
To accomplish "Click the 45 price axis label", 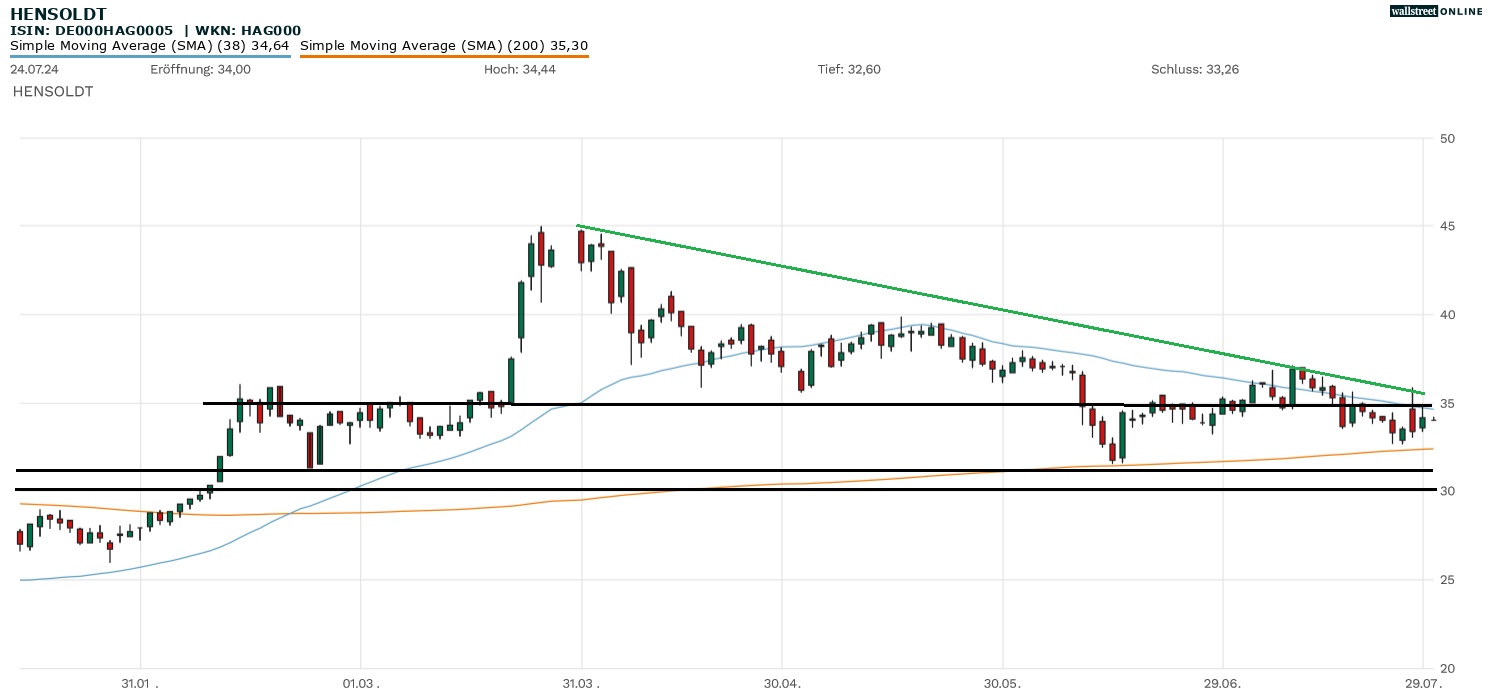I will coord(1447,226).
